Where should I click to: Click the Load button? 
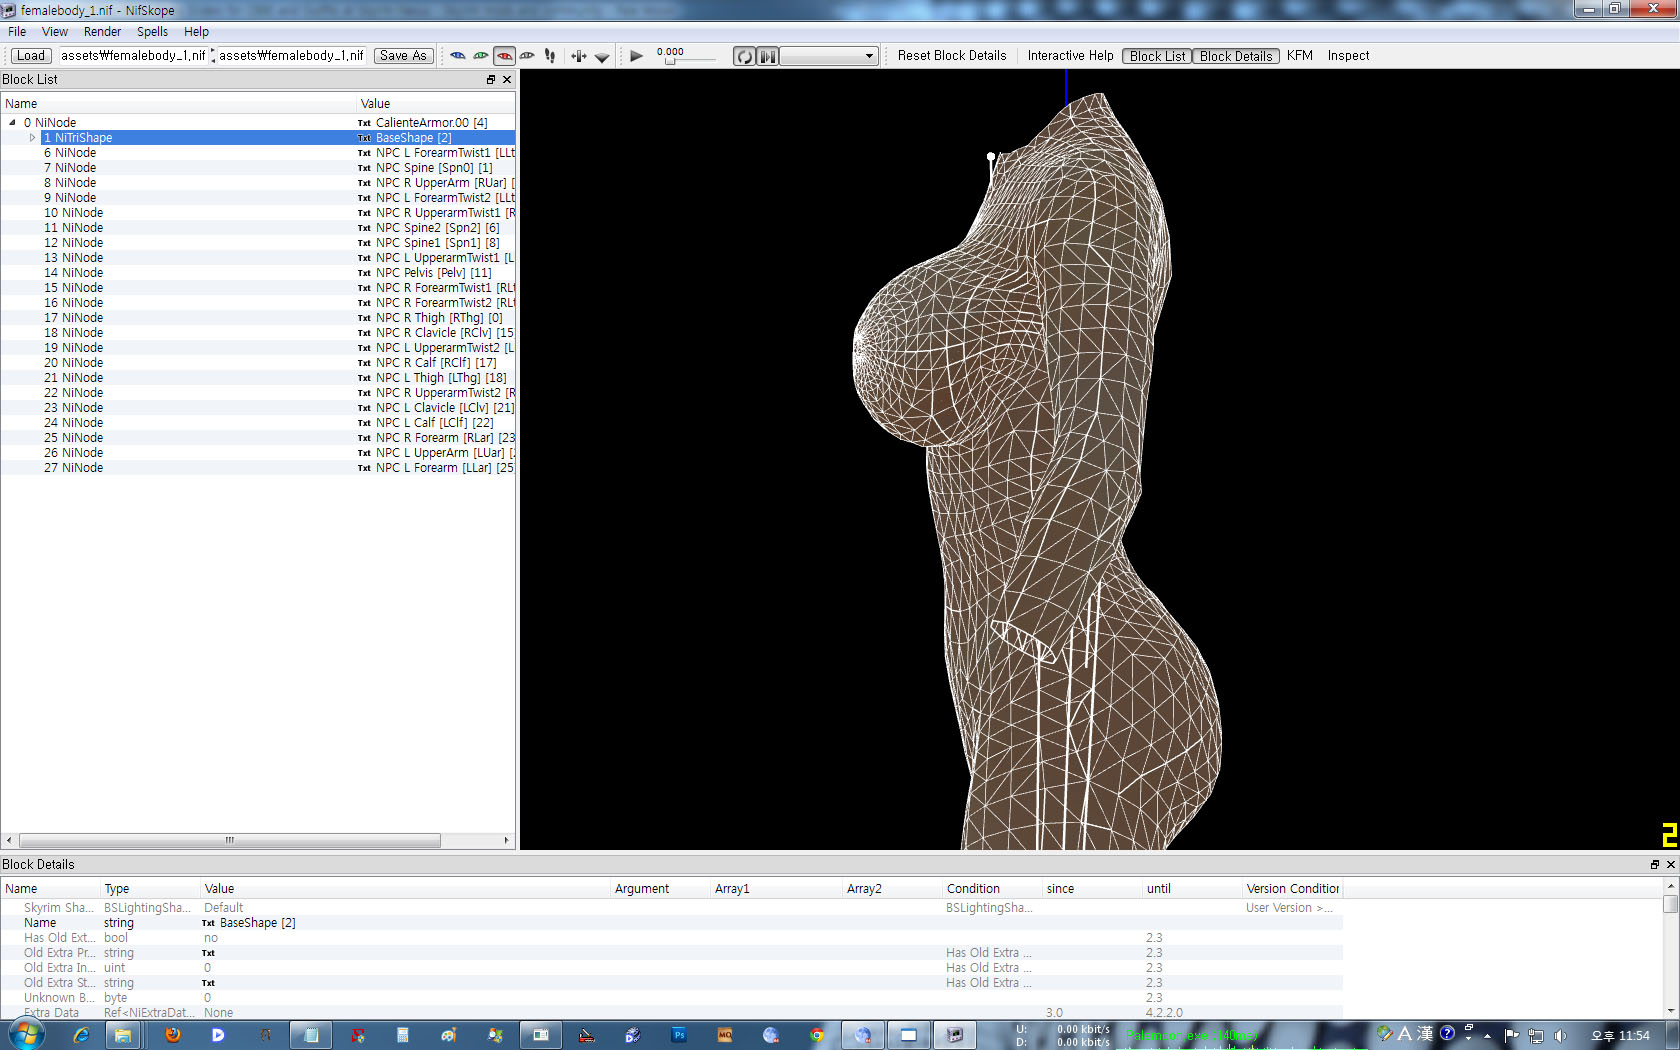(30, 56)
